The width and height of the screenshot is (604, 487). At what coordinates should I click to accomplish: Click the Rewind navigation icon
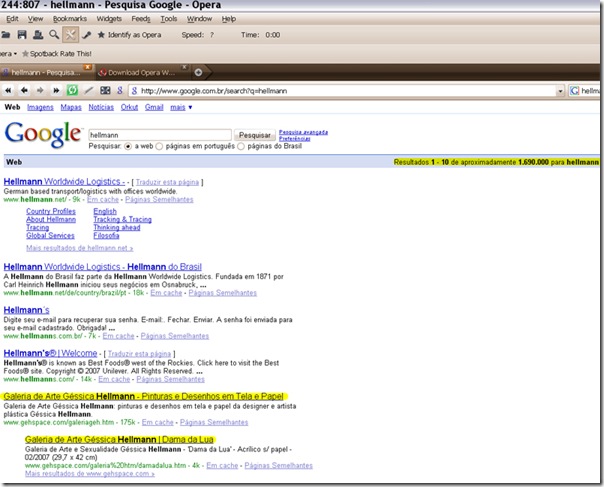(x=8, y=91)
